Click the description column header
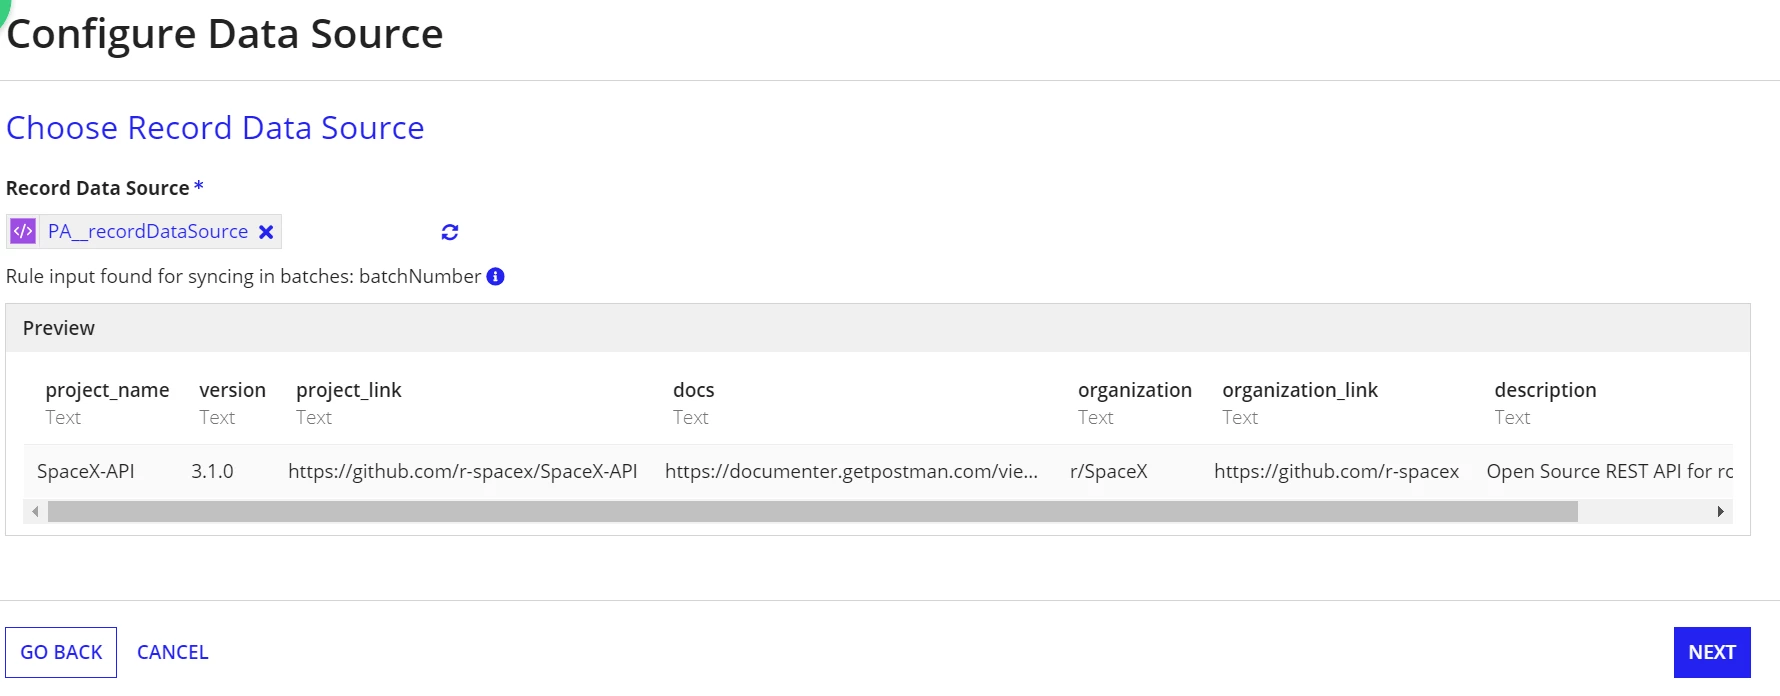 pos(1545,390)
